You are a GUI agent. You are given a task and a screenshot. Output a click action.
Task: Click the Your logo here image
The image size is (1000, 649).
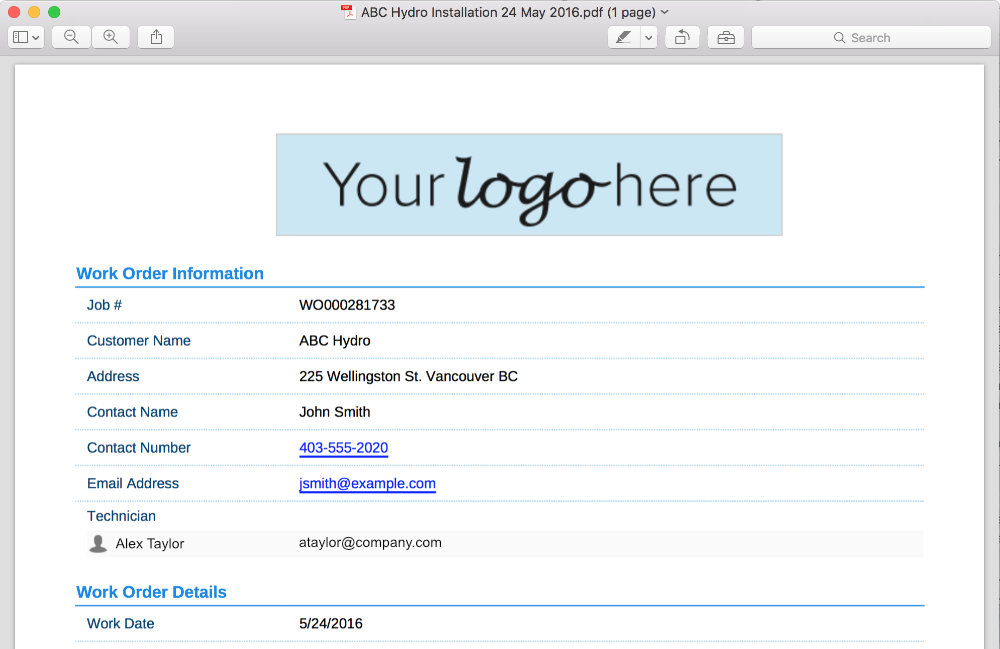click(x=529, y=185)
